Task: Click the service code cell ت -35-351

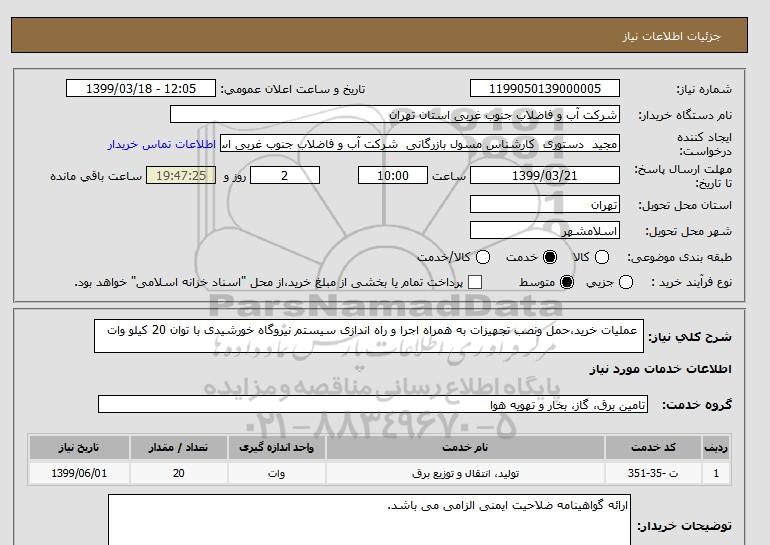Action: 653,473
